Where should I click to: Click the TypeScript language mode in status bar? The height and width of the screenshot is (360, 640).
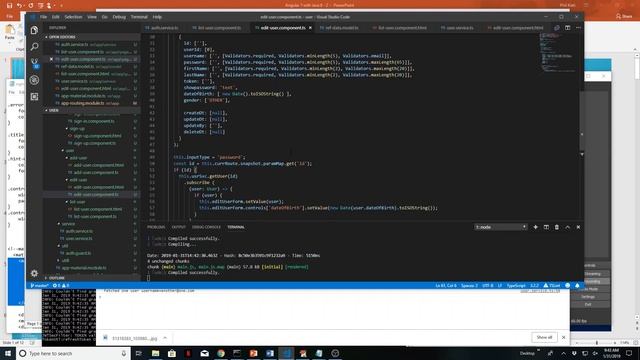pyautogui.click(x=516, y=285)
